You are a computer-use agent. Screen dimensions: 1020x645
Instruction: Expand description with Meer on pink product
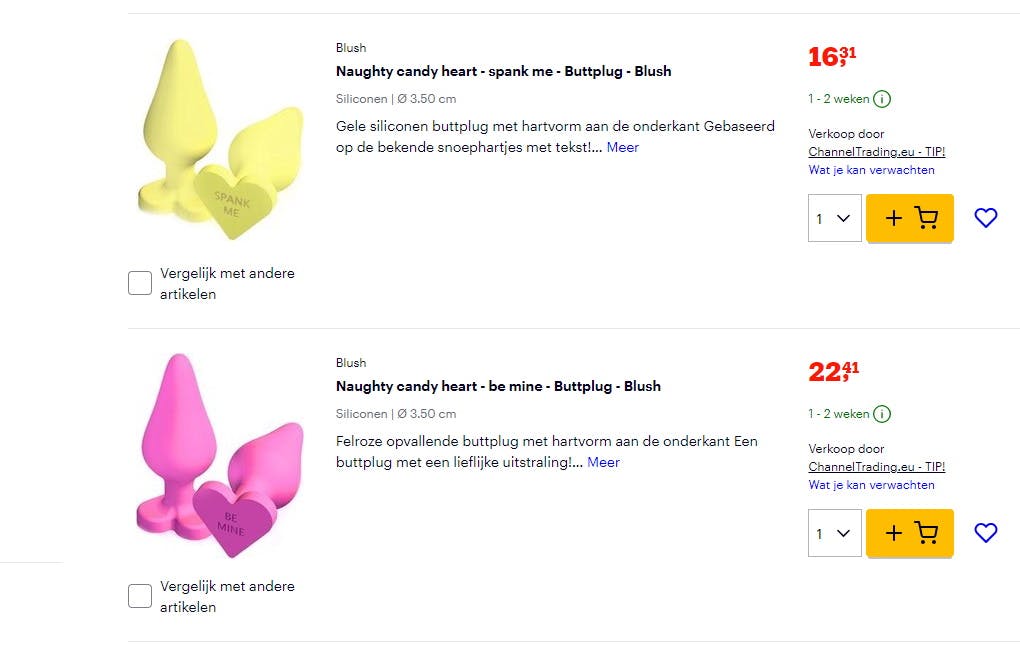click(603, 462)
